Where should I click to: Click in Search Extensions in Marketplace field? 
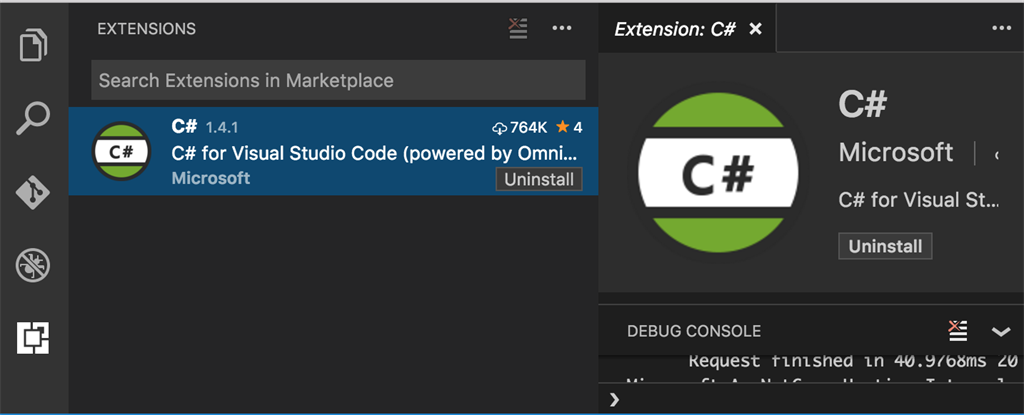click(338, 80)
